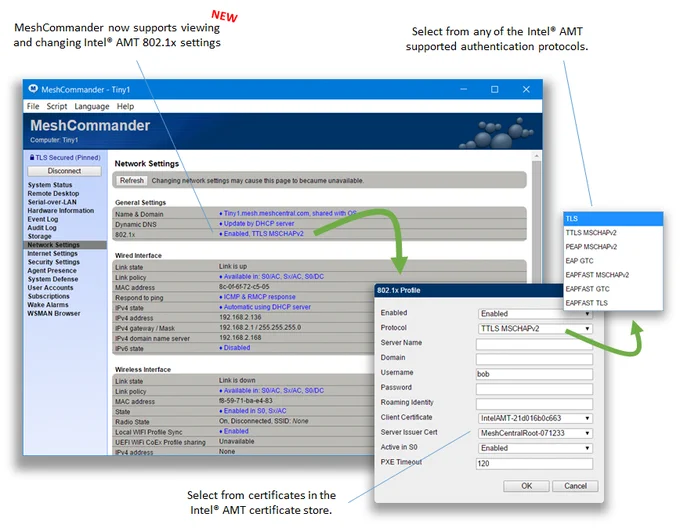Open Subscriptions in the sidebar

49,296
